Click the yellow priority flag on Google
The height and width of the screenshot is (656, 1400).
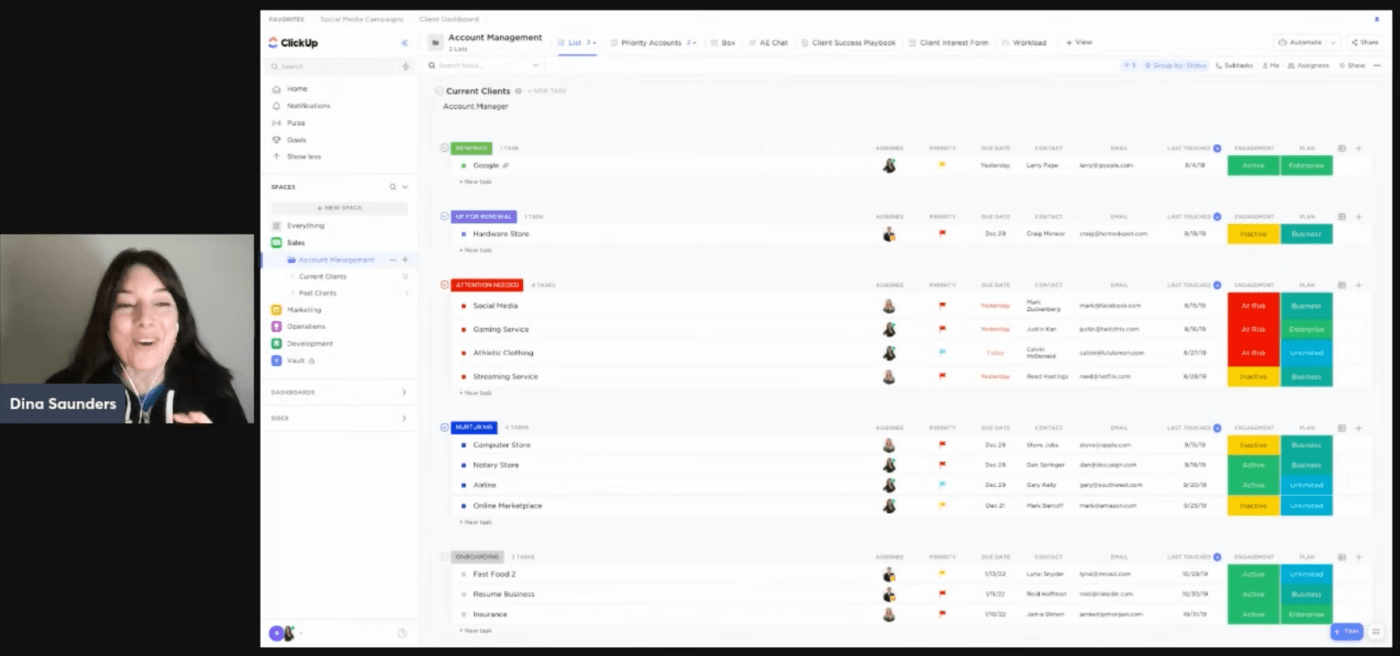[942, 165]
